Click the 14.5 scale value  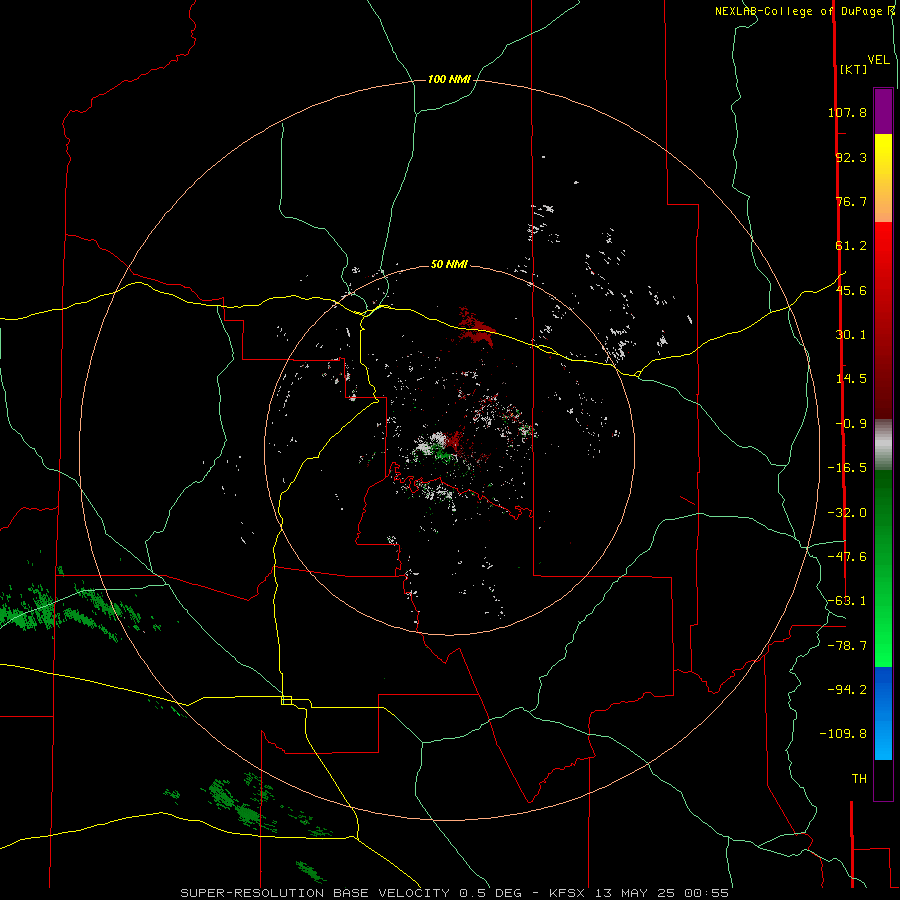click(x=851, y=379)
